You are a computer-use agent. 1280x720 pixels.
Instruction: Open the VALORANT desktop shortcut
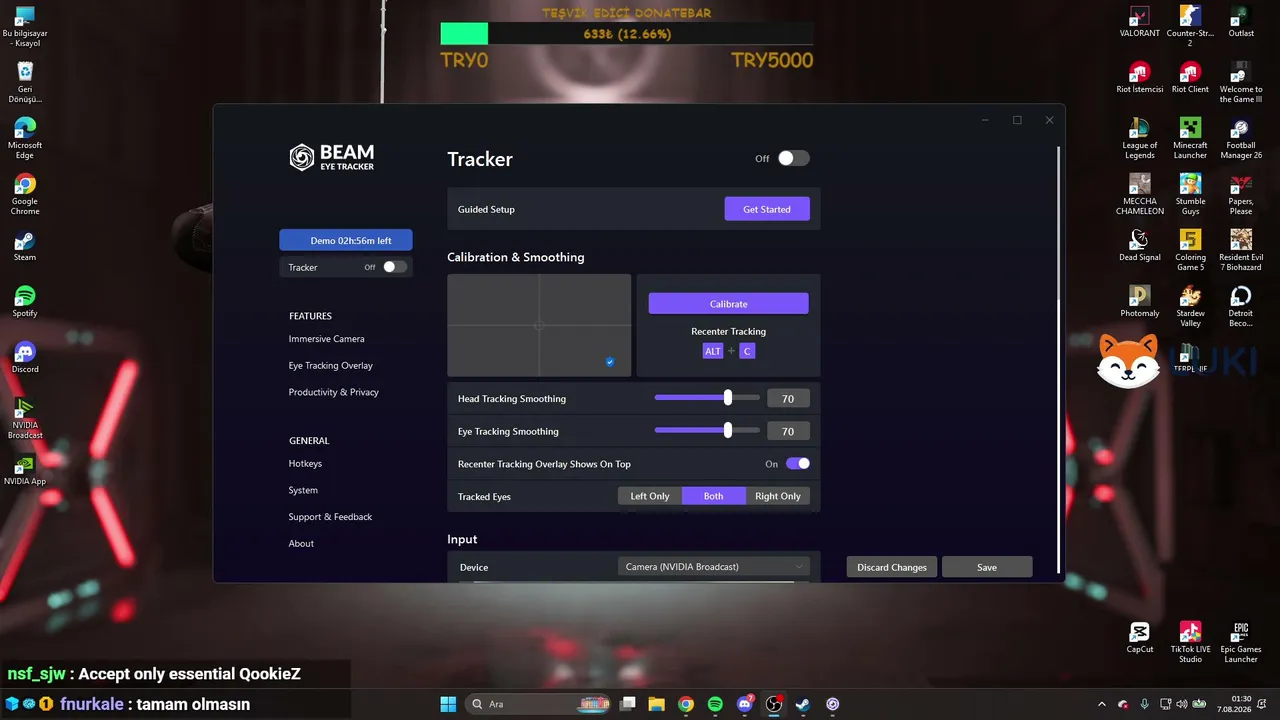[1139, 22]
